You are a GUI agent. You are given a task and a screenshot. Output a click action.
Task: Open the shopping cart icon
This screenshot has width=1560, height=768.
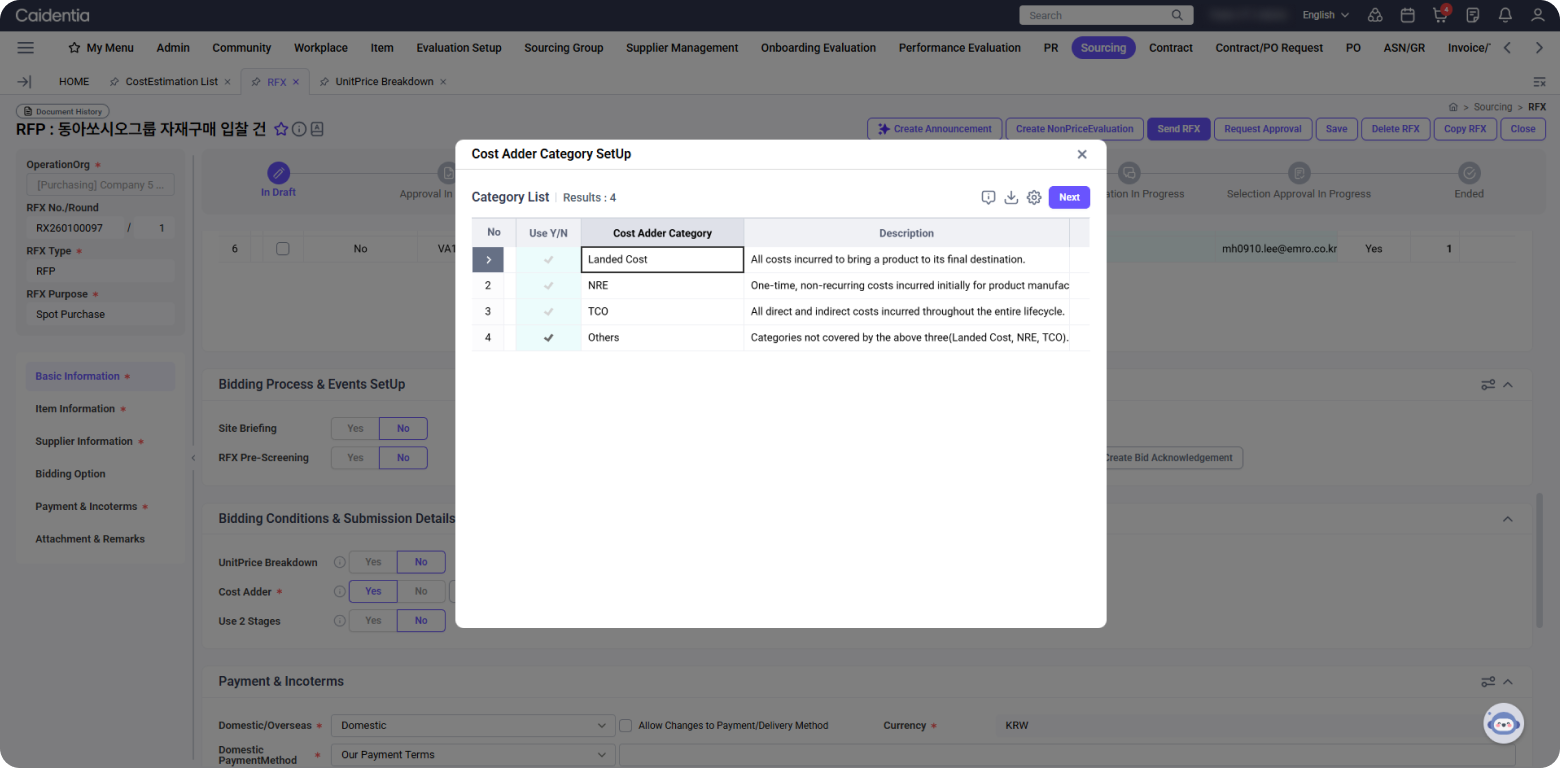pos(1440,15)
